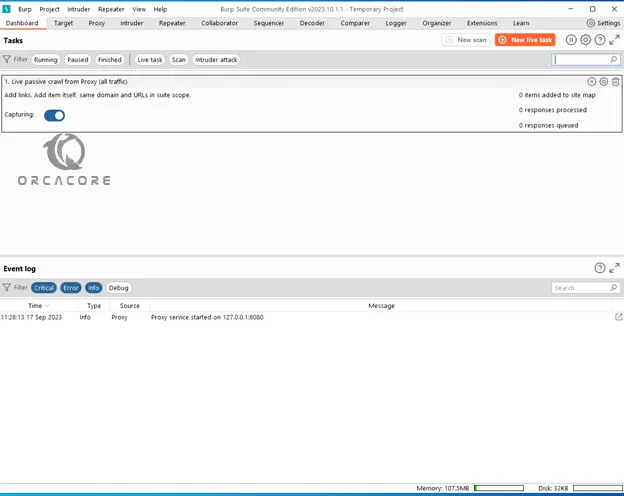Click the live passive crawl task title
Image resolution: width=624 pixels, height=496 pixels.
click(x=66, y=82)
